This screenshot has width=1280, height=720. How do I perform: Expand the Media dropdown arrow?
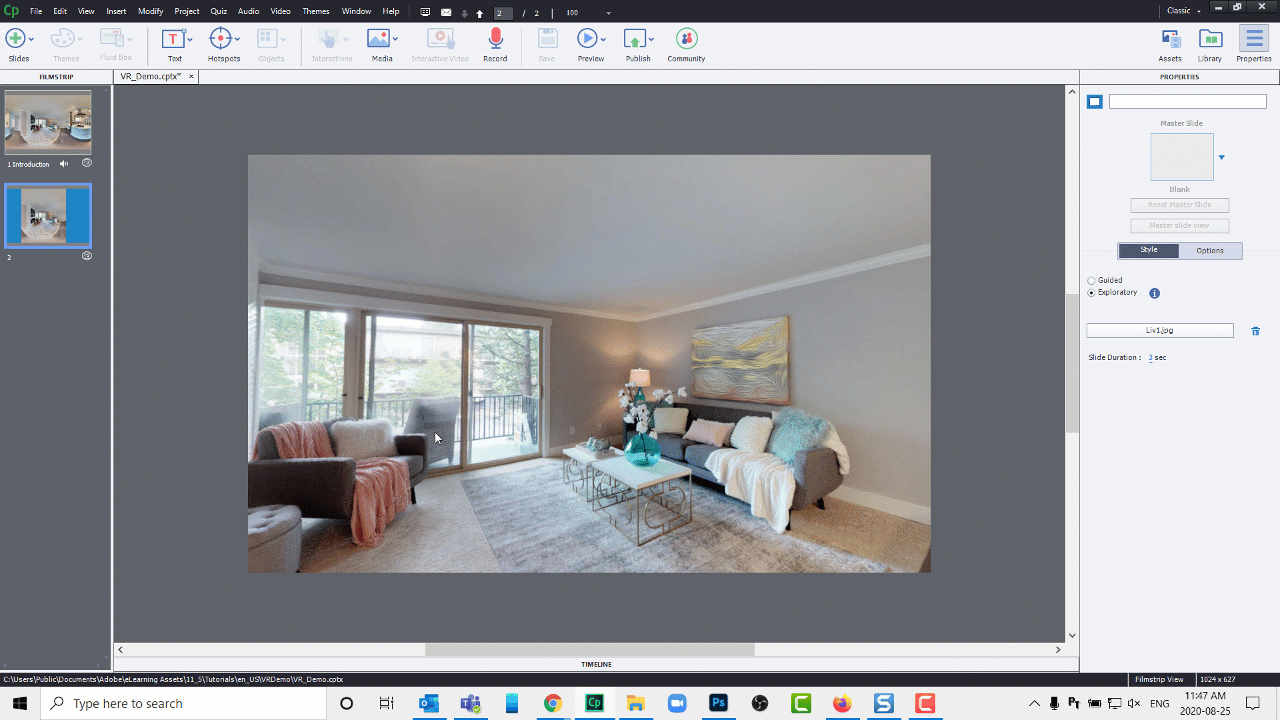click(395, 39)
